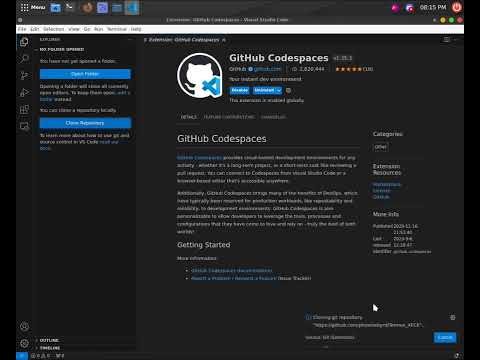Viewport: 480px width, 360px height.
Task: Click the GitHub Codespaces extension logo
Action: [x=200, y=75]
